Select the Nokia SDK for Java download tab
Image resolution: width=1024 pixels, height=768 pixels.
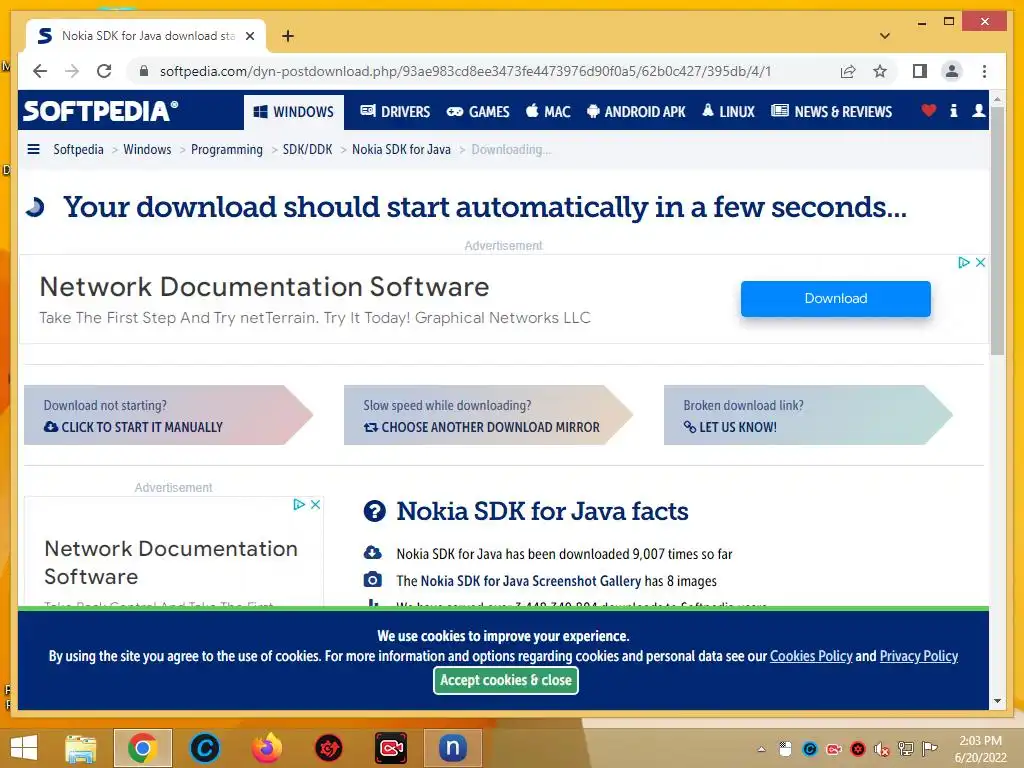point(146,36)
